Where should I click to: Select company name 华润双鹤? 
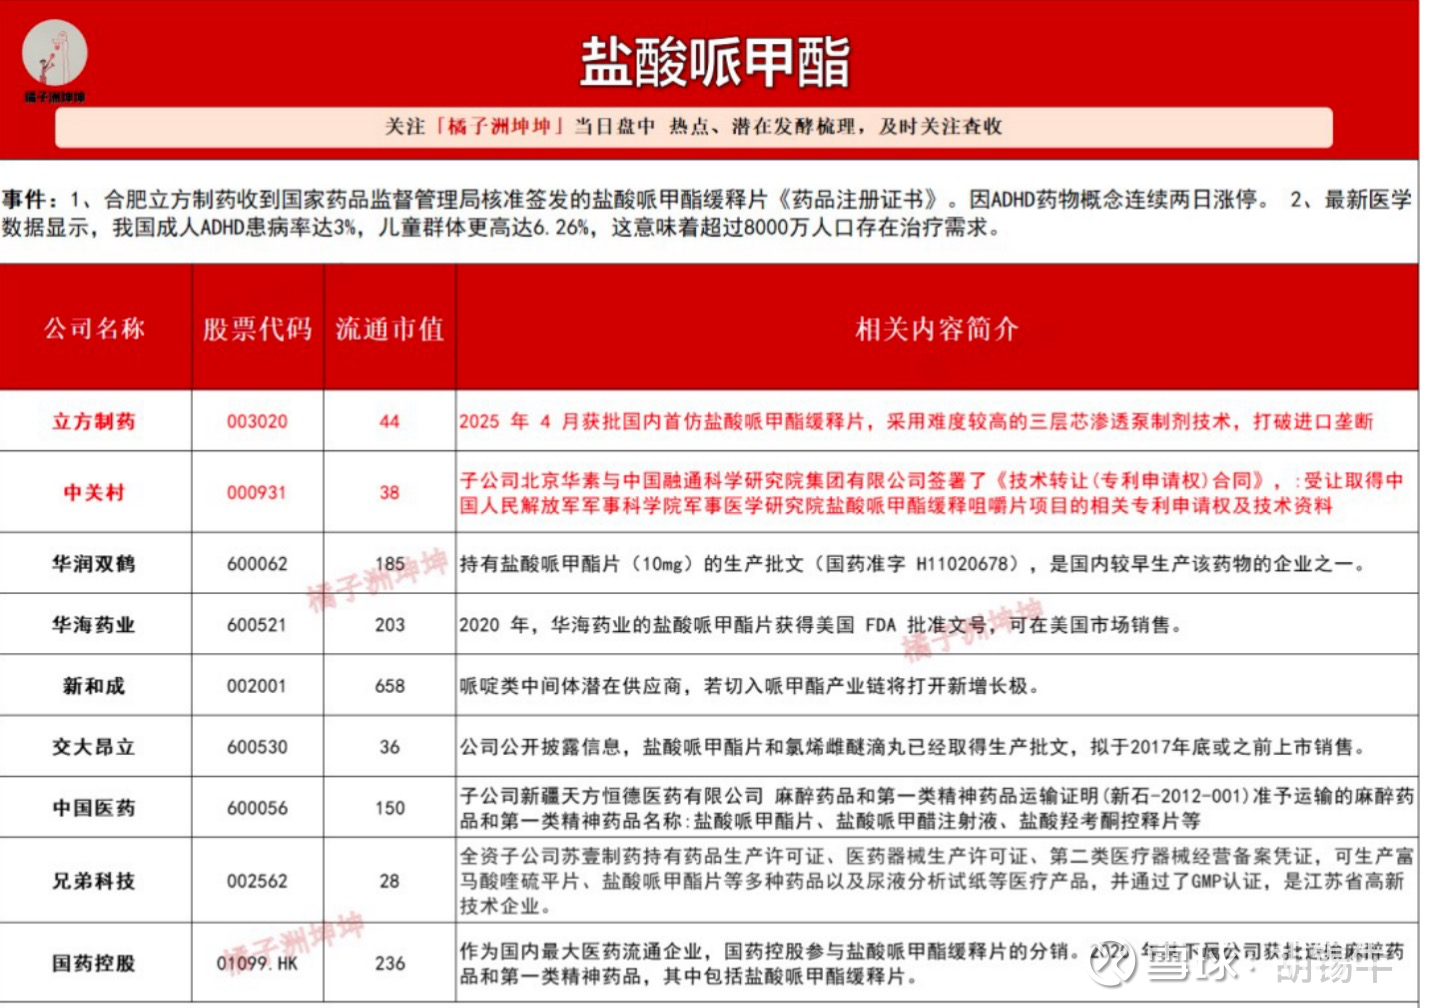point(94,563)
